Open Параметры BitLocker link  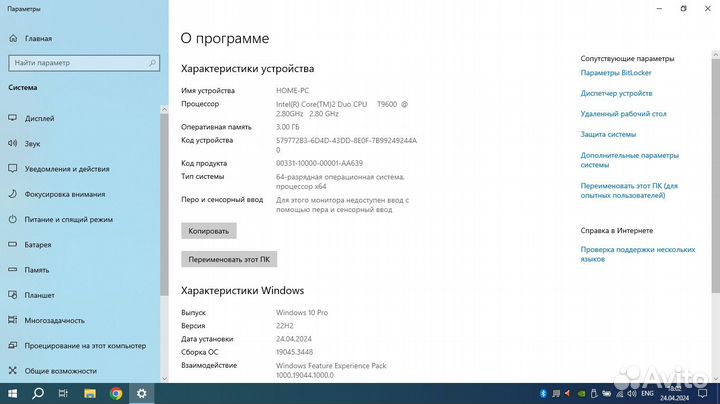pos(616,73)
